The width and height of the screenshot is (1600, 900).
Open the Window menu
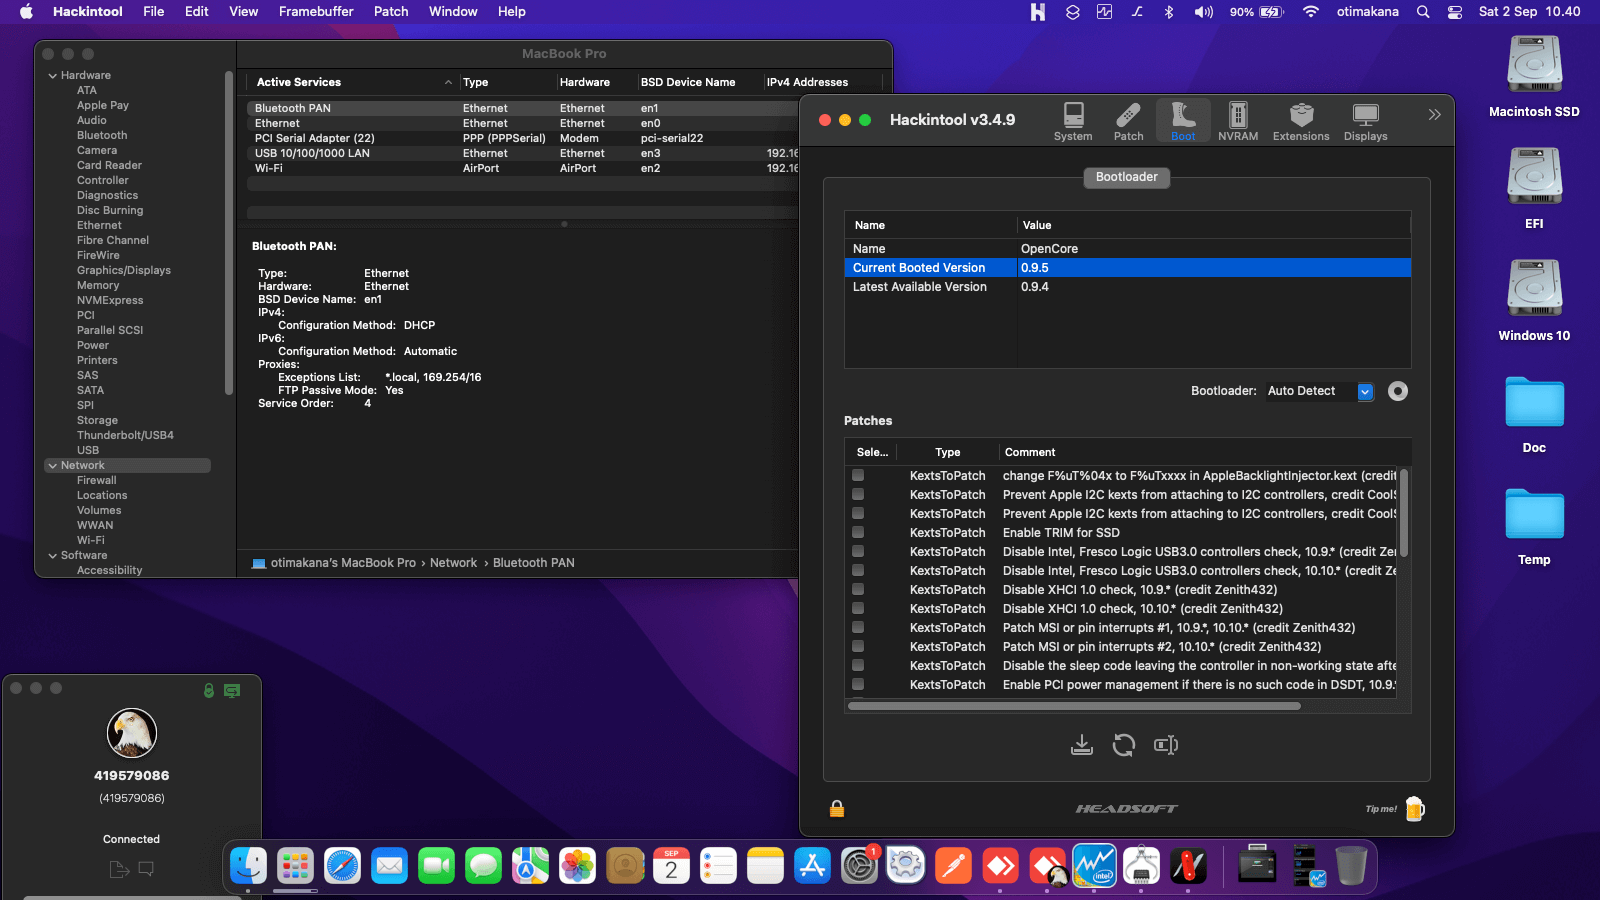click(x=453, y=12)
